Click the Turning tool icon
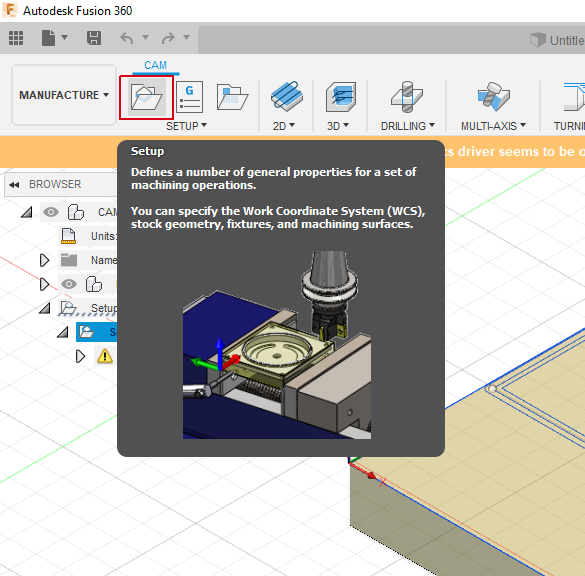Image resolution: width=585 pixels, height=576 pixels. coord(575,97)
